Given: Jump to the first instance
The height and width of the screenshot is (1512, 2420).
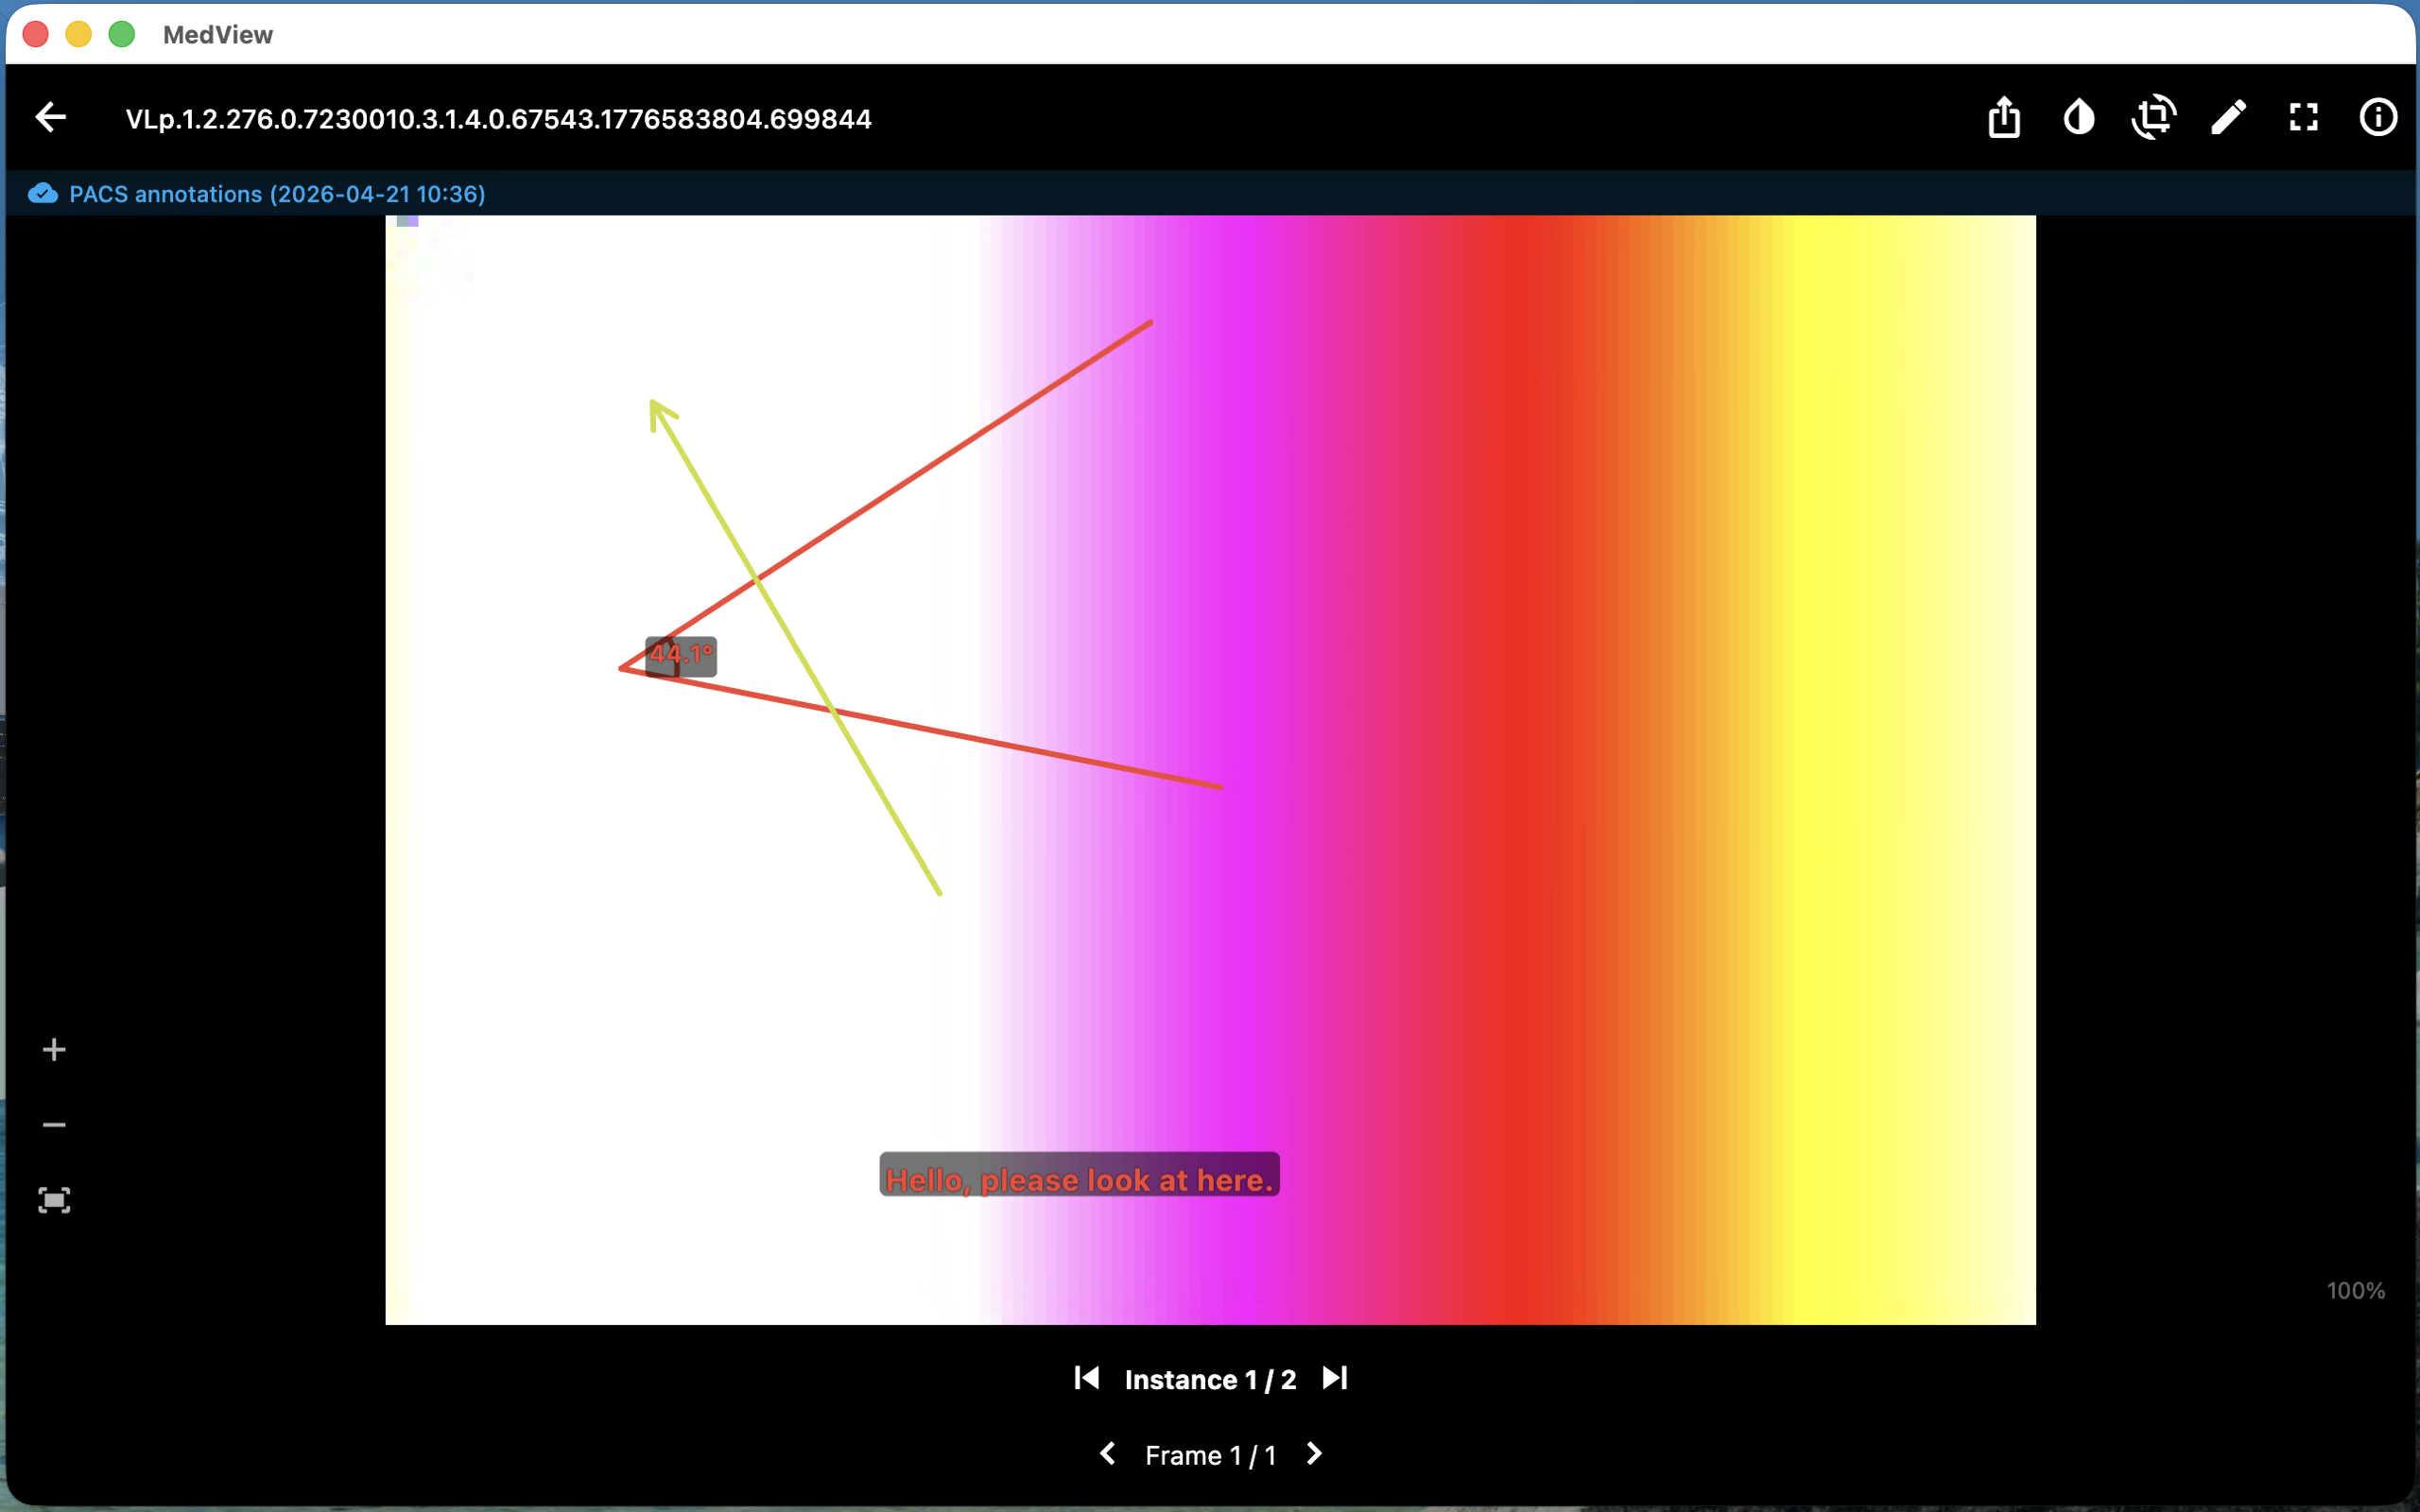Looking at the screenshot, I should click(1087, 1378).
